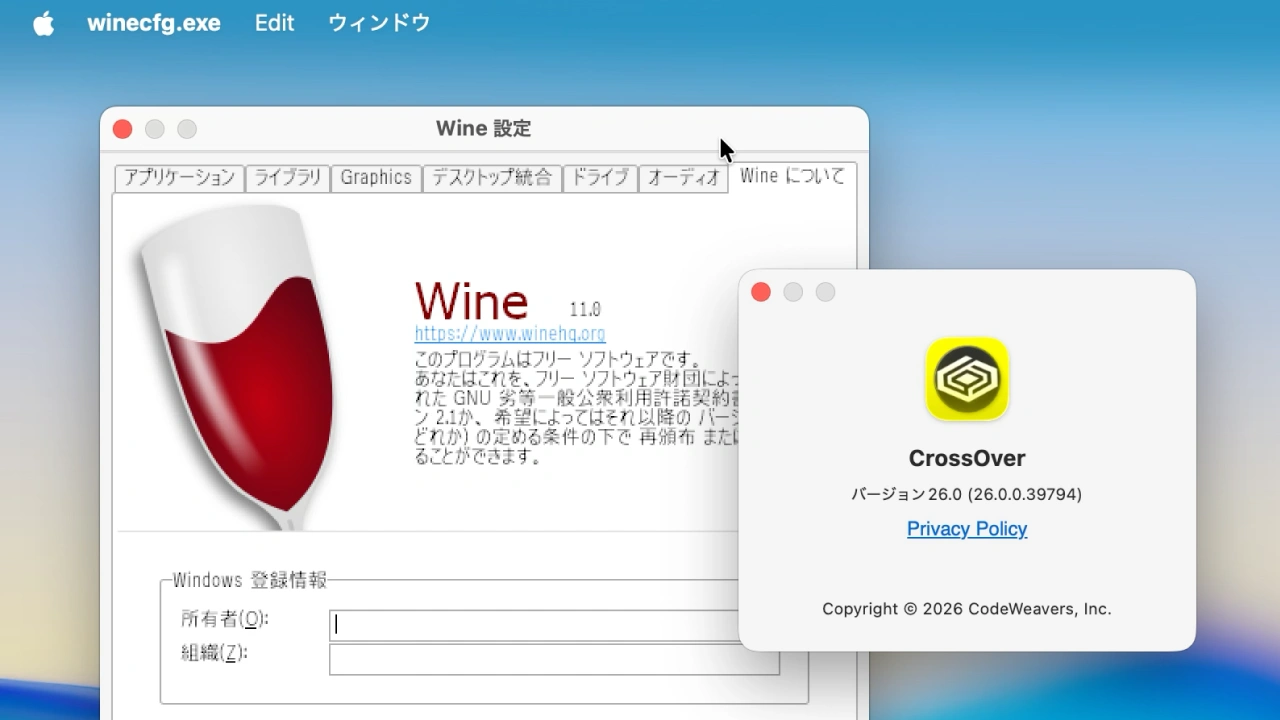Open the デスクトップ統合 tab
1280x720 pixels.
click(492, 178)
